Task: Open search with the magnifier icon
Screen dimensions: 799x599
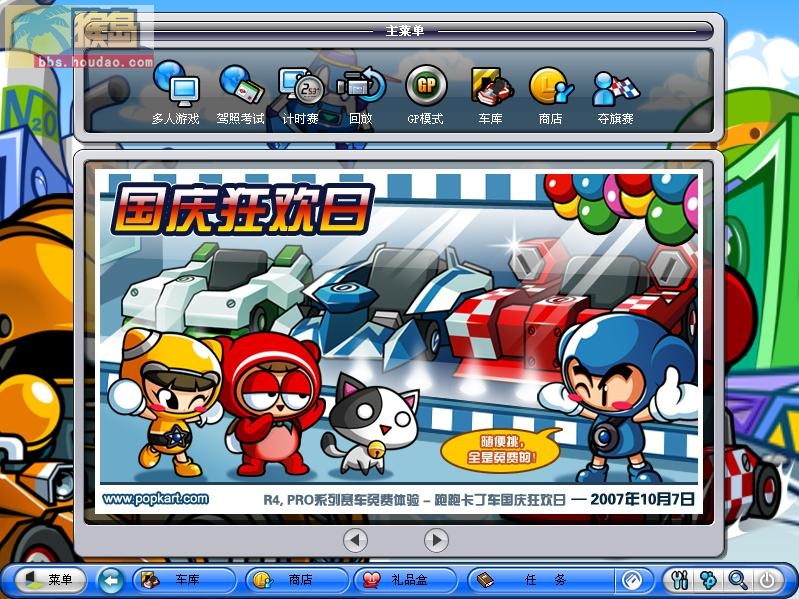Action: (738, 580)
